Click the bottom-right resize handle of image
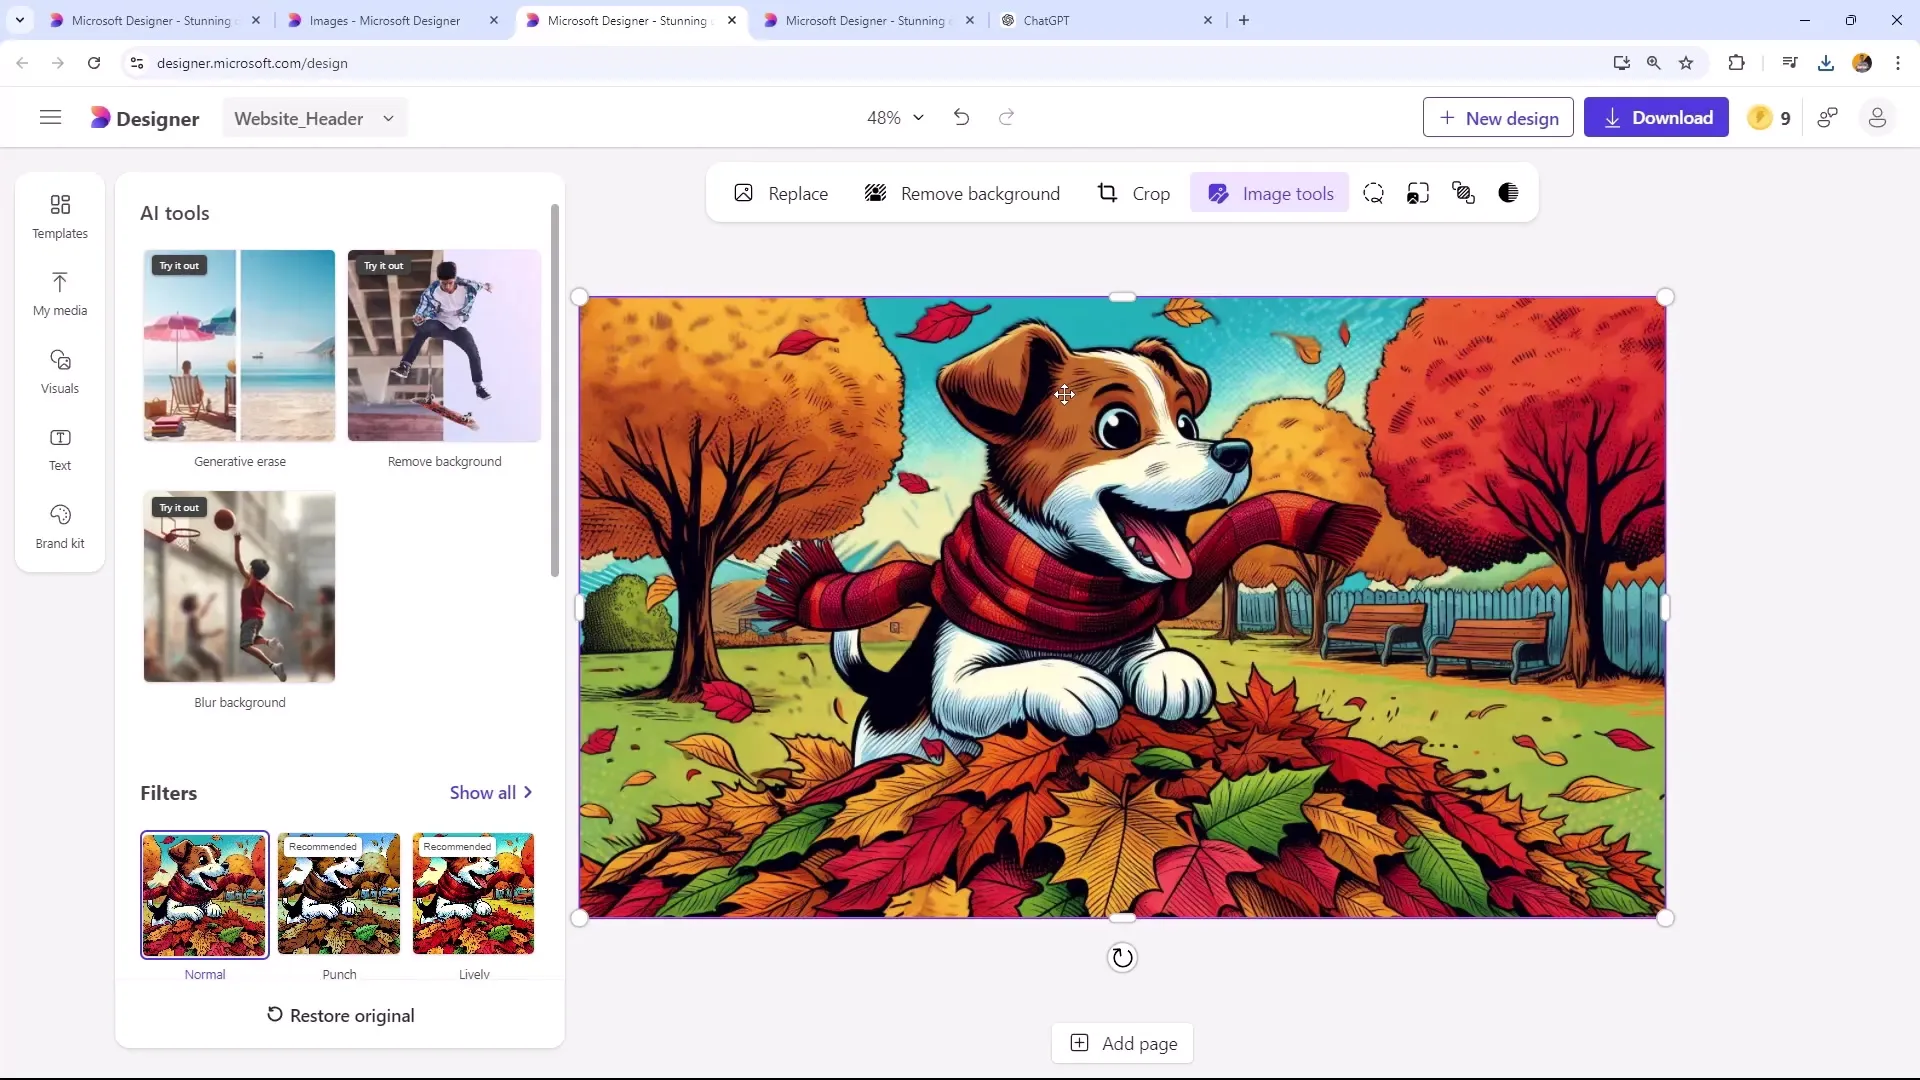The image size is (1920, 1080). click(1665, 918)
